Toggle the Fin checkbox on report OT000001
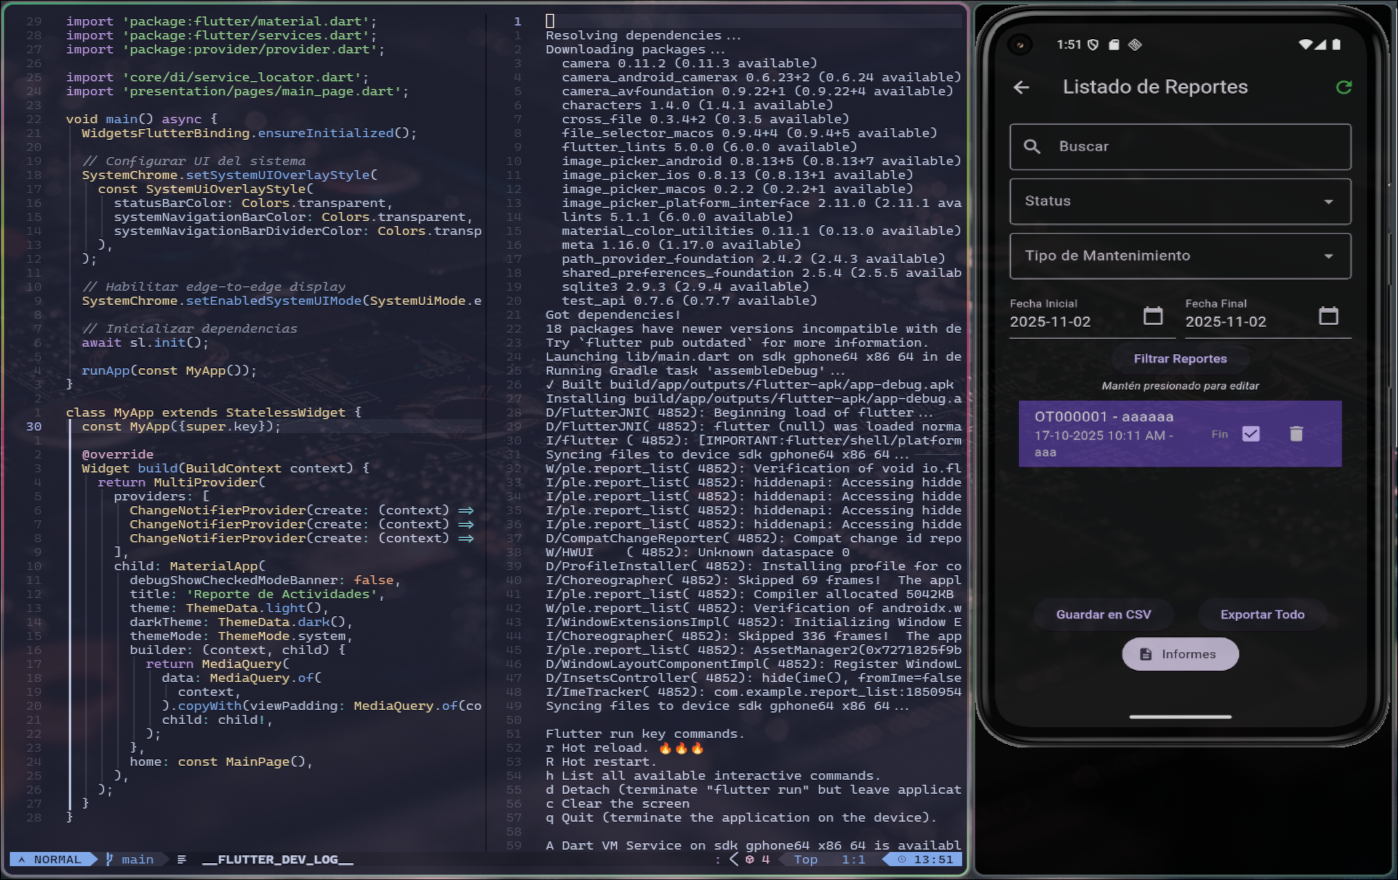Screen dimensions: 1398x880 pyautogui.click(x=1251, y=434)
